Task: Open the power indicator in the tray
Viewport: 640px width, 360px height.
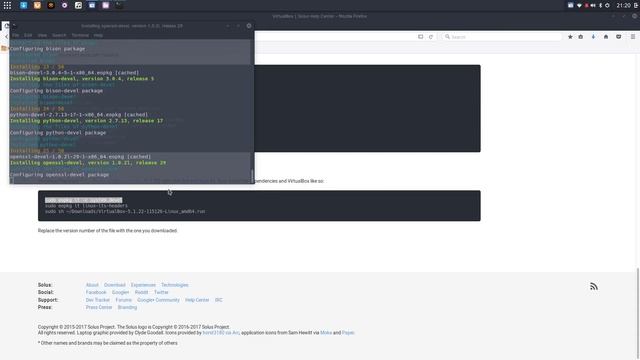Action: coord(607,5)
